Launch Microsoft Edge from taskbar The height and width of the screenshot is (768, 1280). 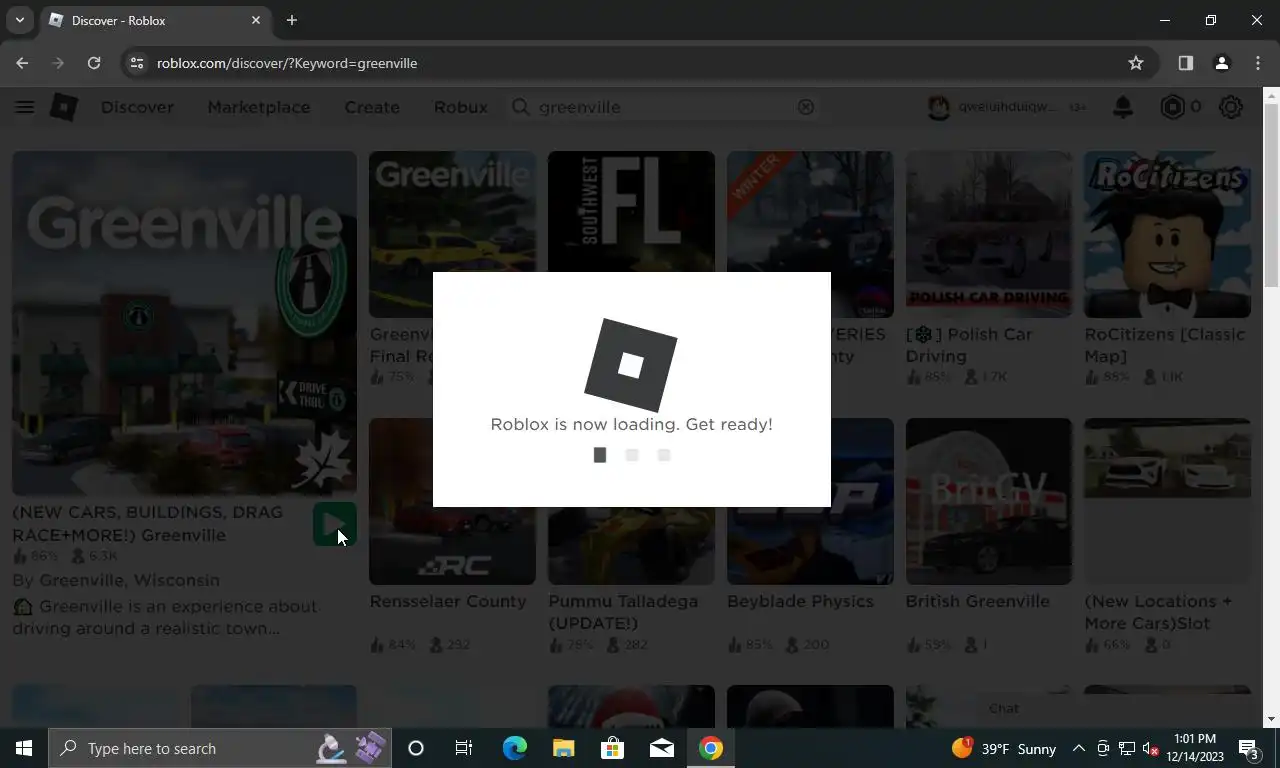[514, 748]
